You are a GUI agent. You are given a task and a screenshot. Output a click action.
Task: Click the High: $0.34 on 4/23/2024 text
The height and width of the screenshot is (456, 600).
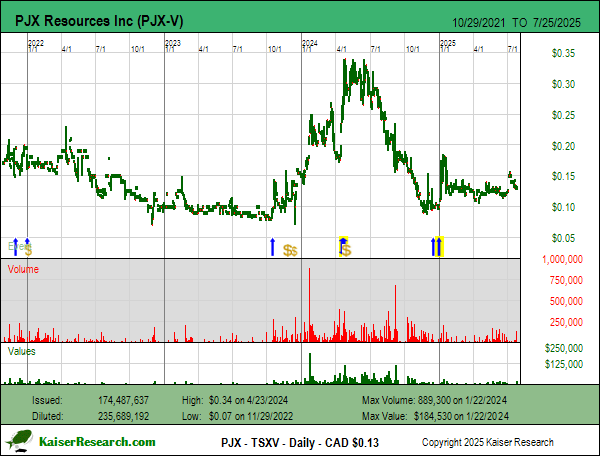pos(235,401)
